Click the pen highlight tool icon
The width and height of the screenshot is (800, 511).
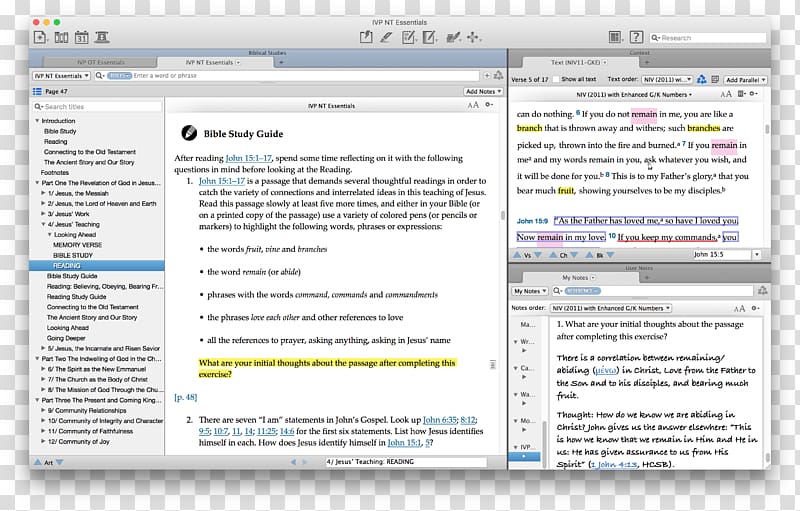click(388, 37)
